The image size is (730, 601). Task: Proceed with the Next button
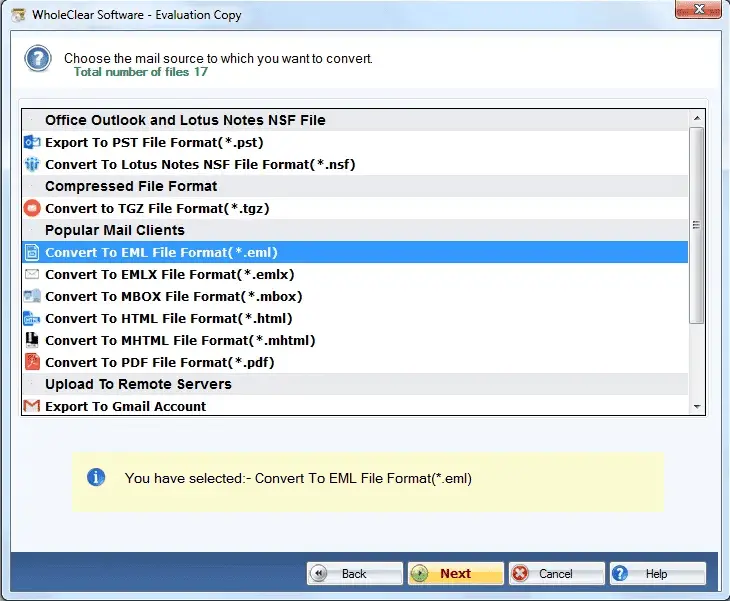pos(456,573)
